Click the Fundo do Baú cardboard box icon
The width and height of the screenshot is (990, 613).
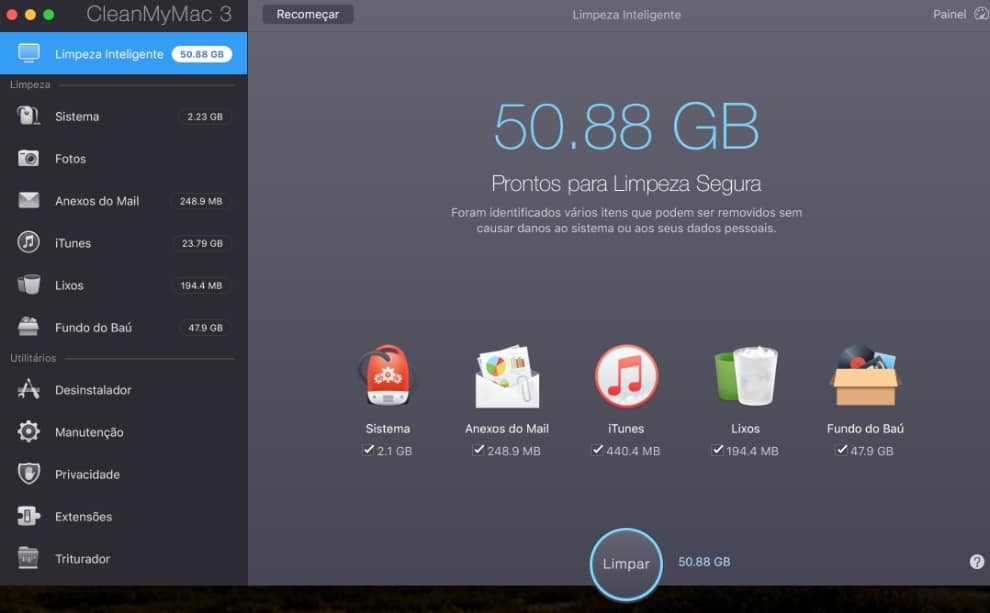click(865, 376)
